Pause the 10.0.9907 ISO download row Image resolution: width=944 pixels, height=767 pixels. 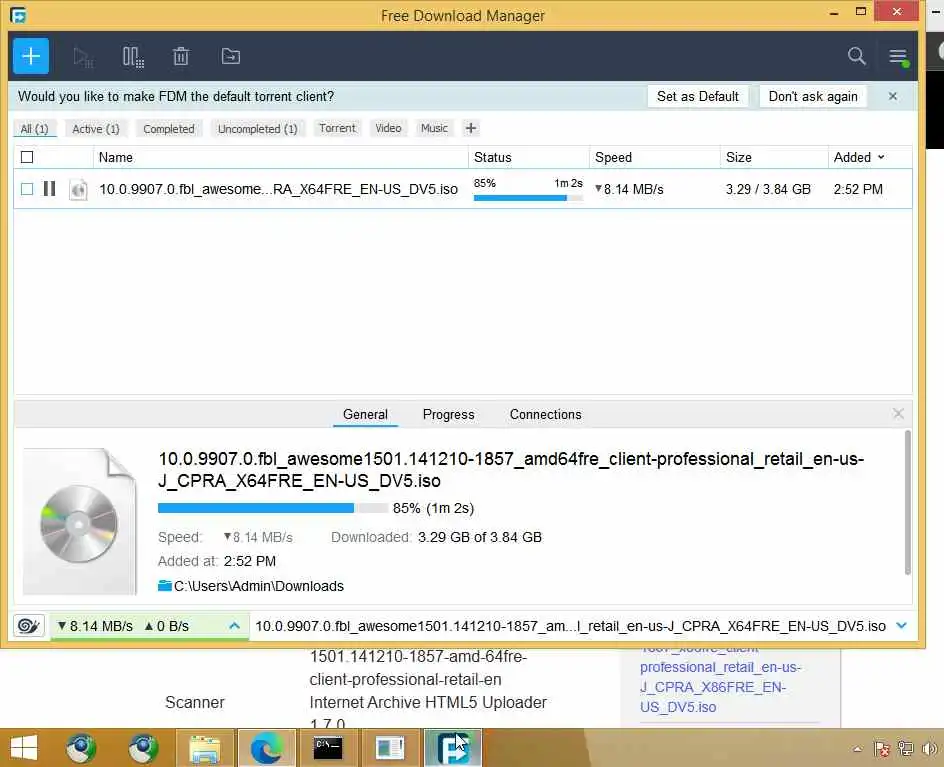[x=49, y=189]
